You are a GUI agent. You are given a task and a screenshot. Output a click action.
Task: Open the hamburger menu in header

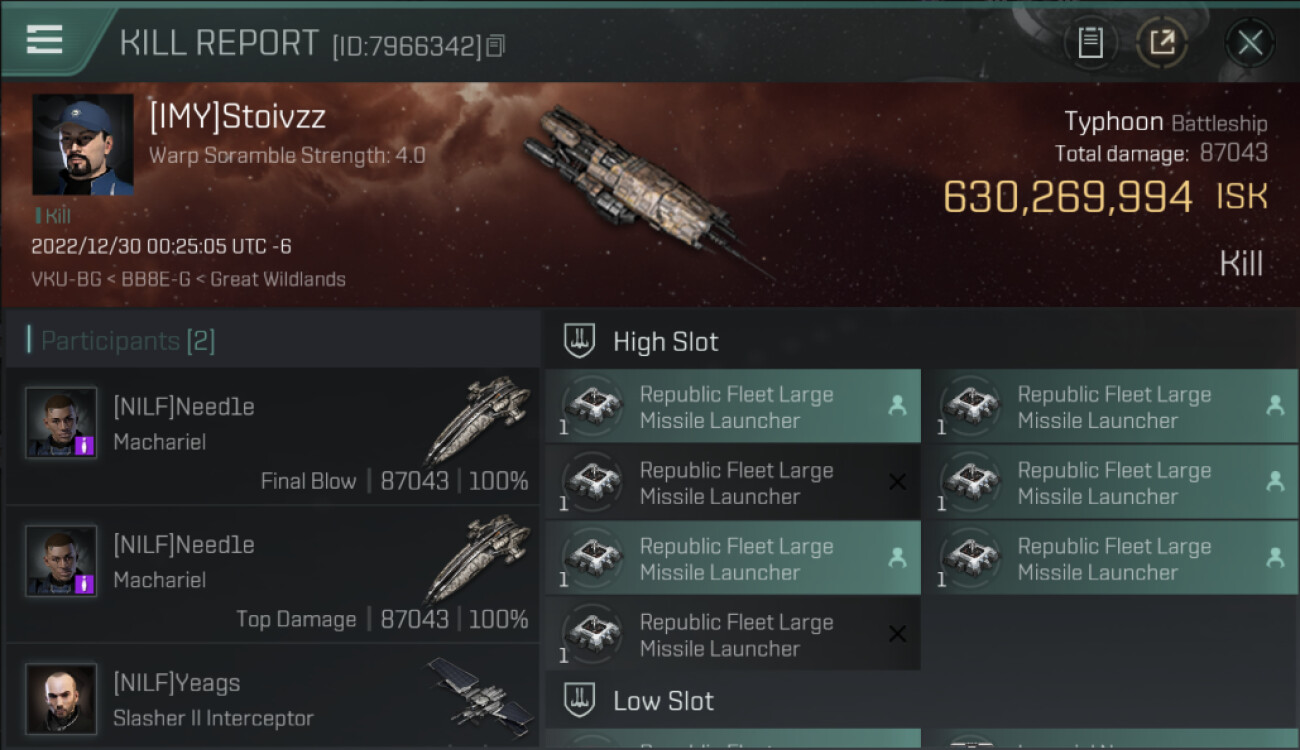coord(44,40)
